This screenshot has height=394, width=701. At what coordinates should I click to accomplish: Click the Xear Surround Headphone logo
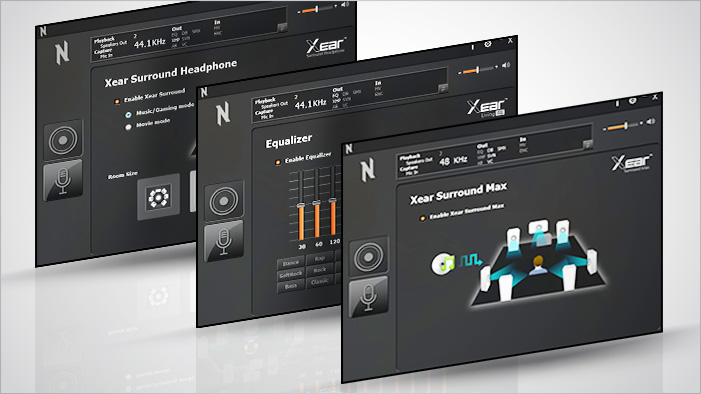coord(326,47)
